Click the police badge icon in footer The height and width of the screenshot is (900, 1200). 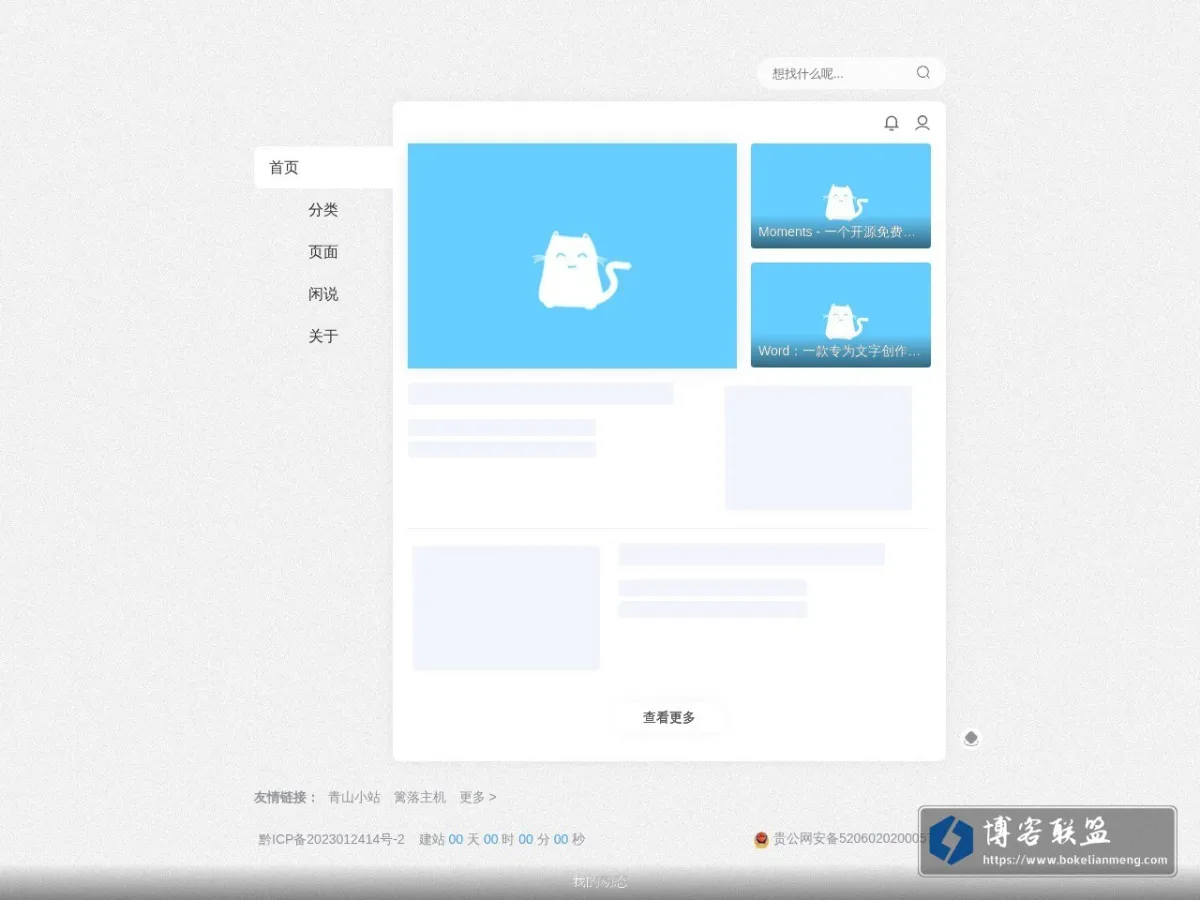(x=761, y=840)
